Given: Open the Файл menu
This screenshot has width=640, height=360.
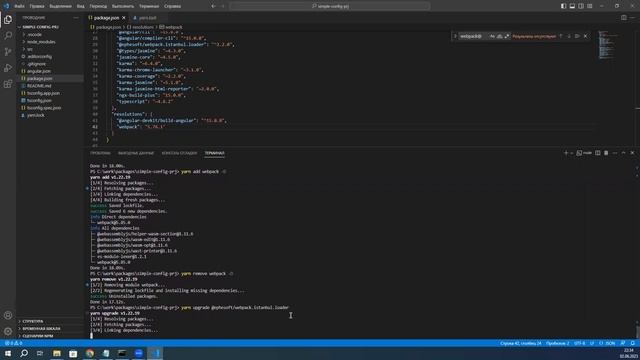Looking at the screenshot, I should (19, 6).
